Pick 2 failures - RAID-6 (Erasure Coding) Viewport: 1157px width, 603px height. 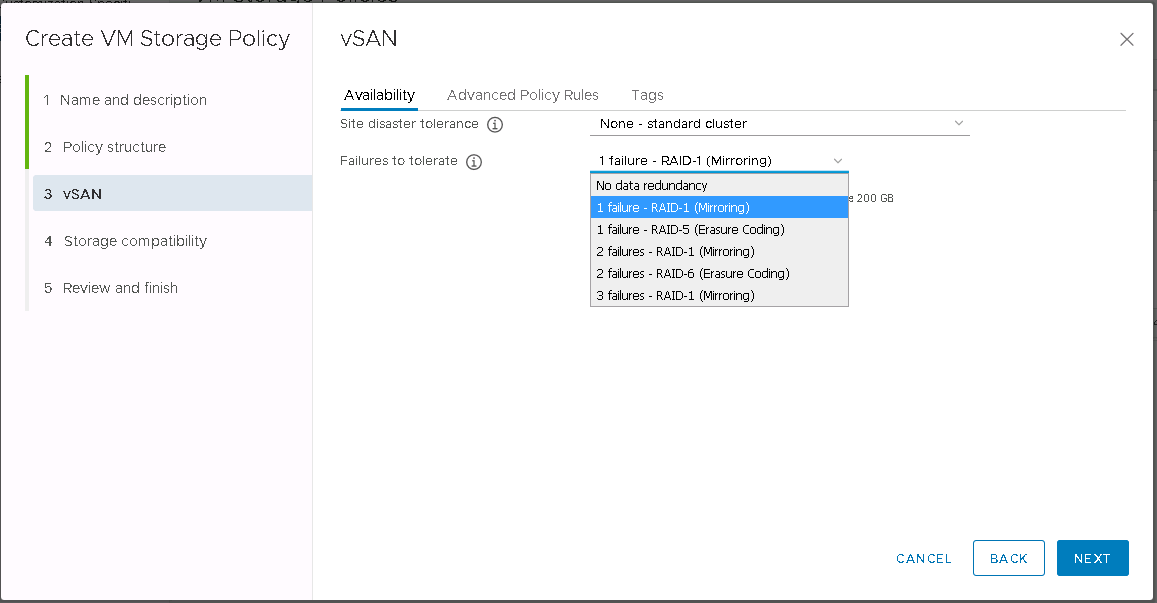[719, 274]
